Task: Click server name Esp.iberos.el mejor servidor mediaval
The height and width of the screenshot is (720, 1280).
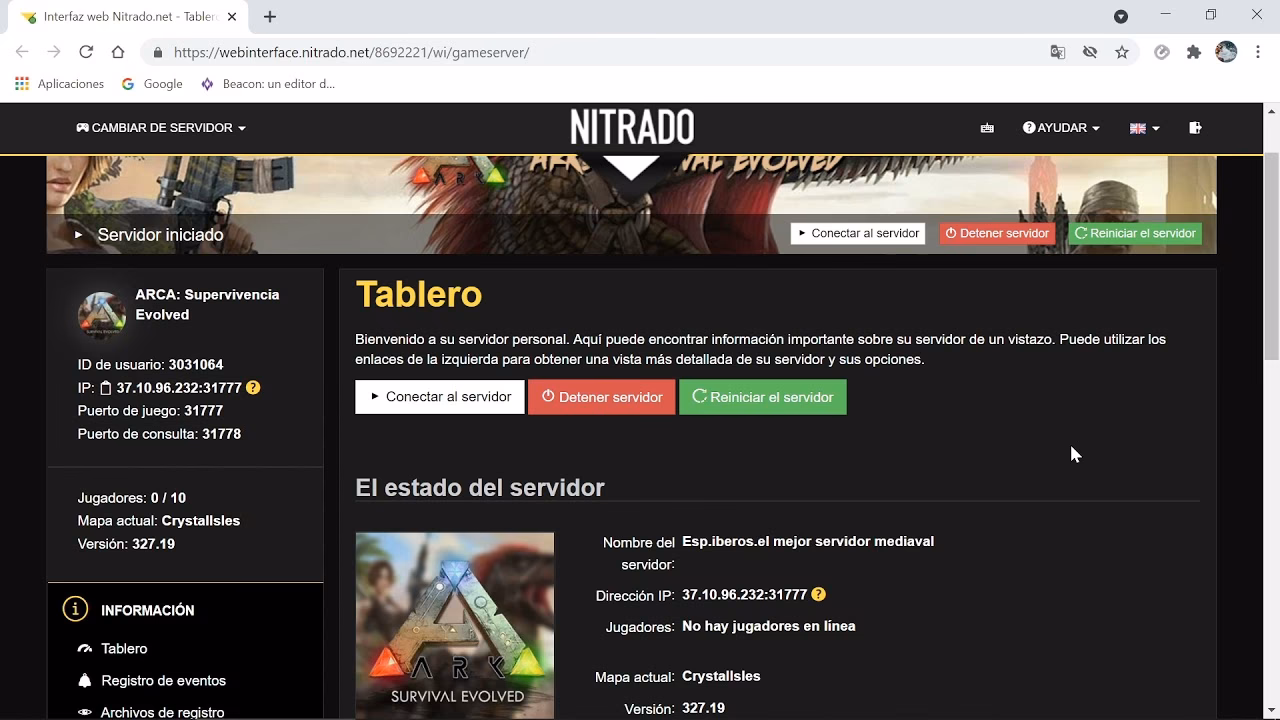Action: [808, 541]
